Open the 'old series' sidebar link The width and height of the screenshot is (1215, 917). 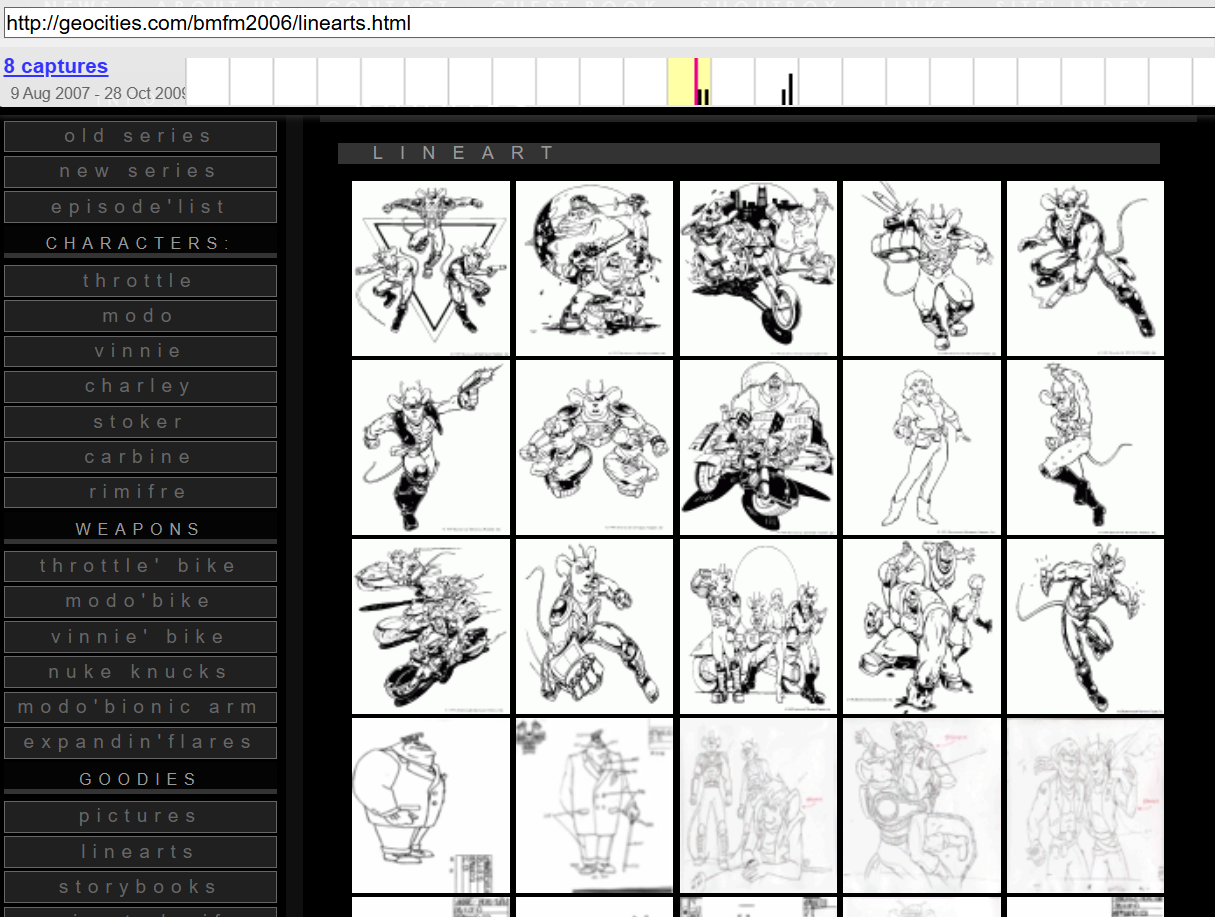(x=140, y=136)
